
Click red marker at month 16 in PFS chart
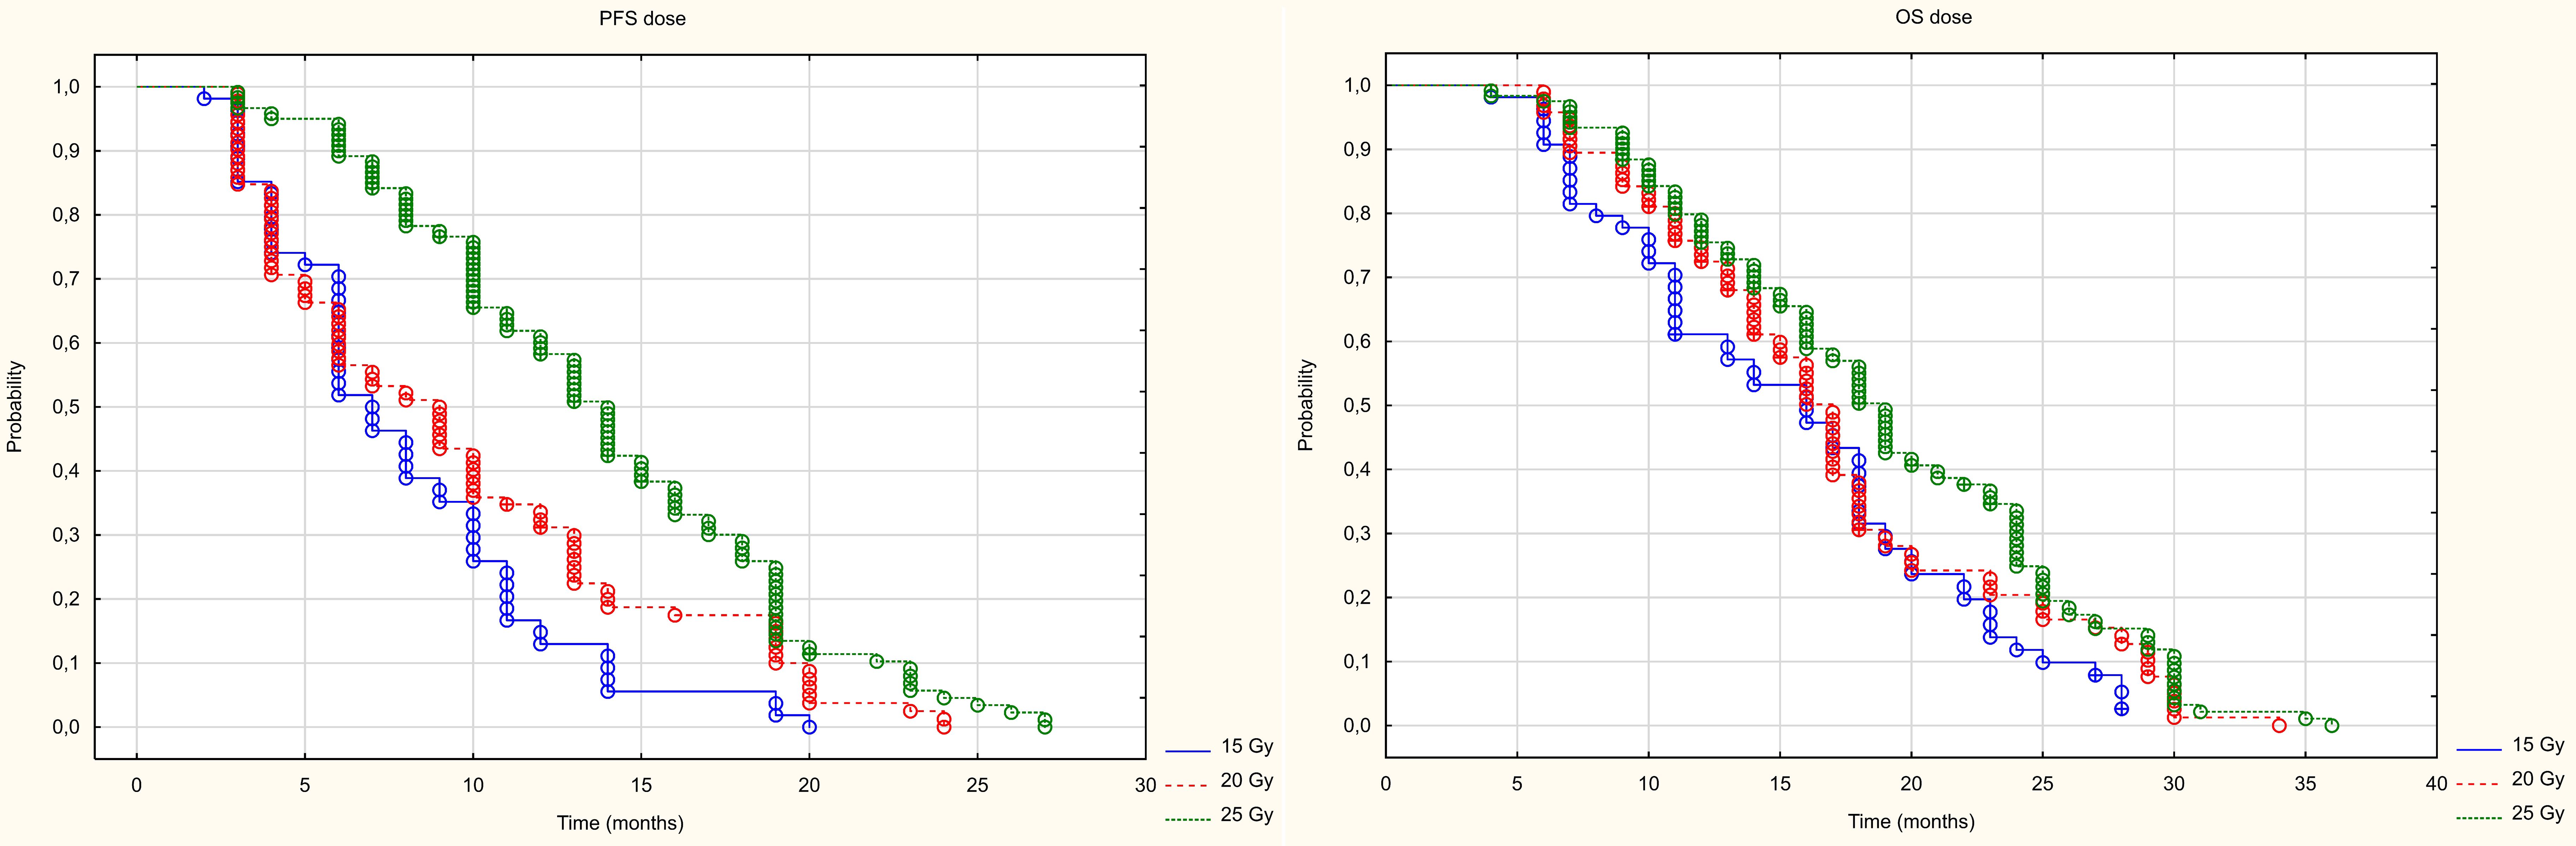[x=675, y=615]
